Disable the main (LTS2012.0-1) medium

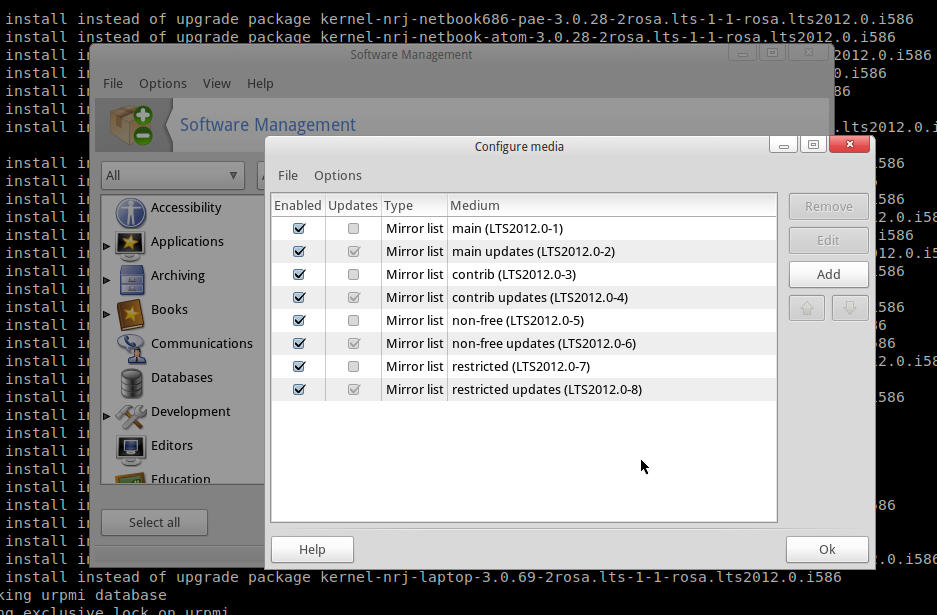coord(299,229)
